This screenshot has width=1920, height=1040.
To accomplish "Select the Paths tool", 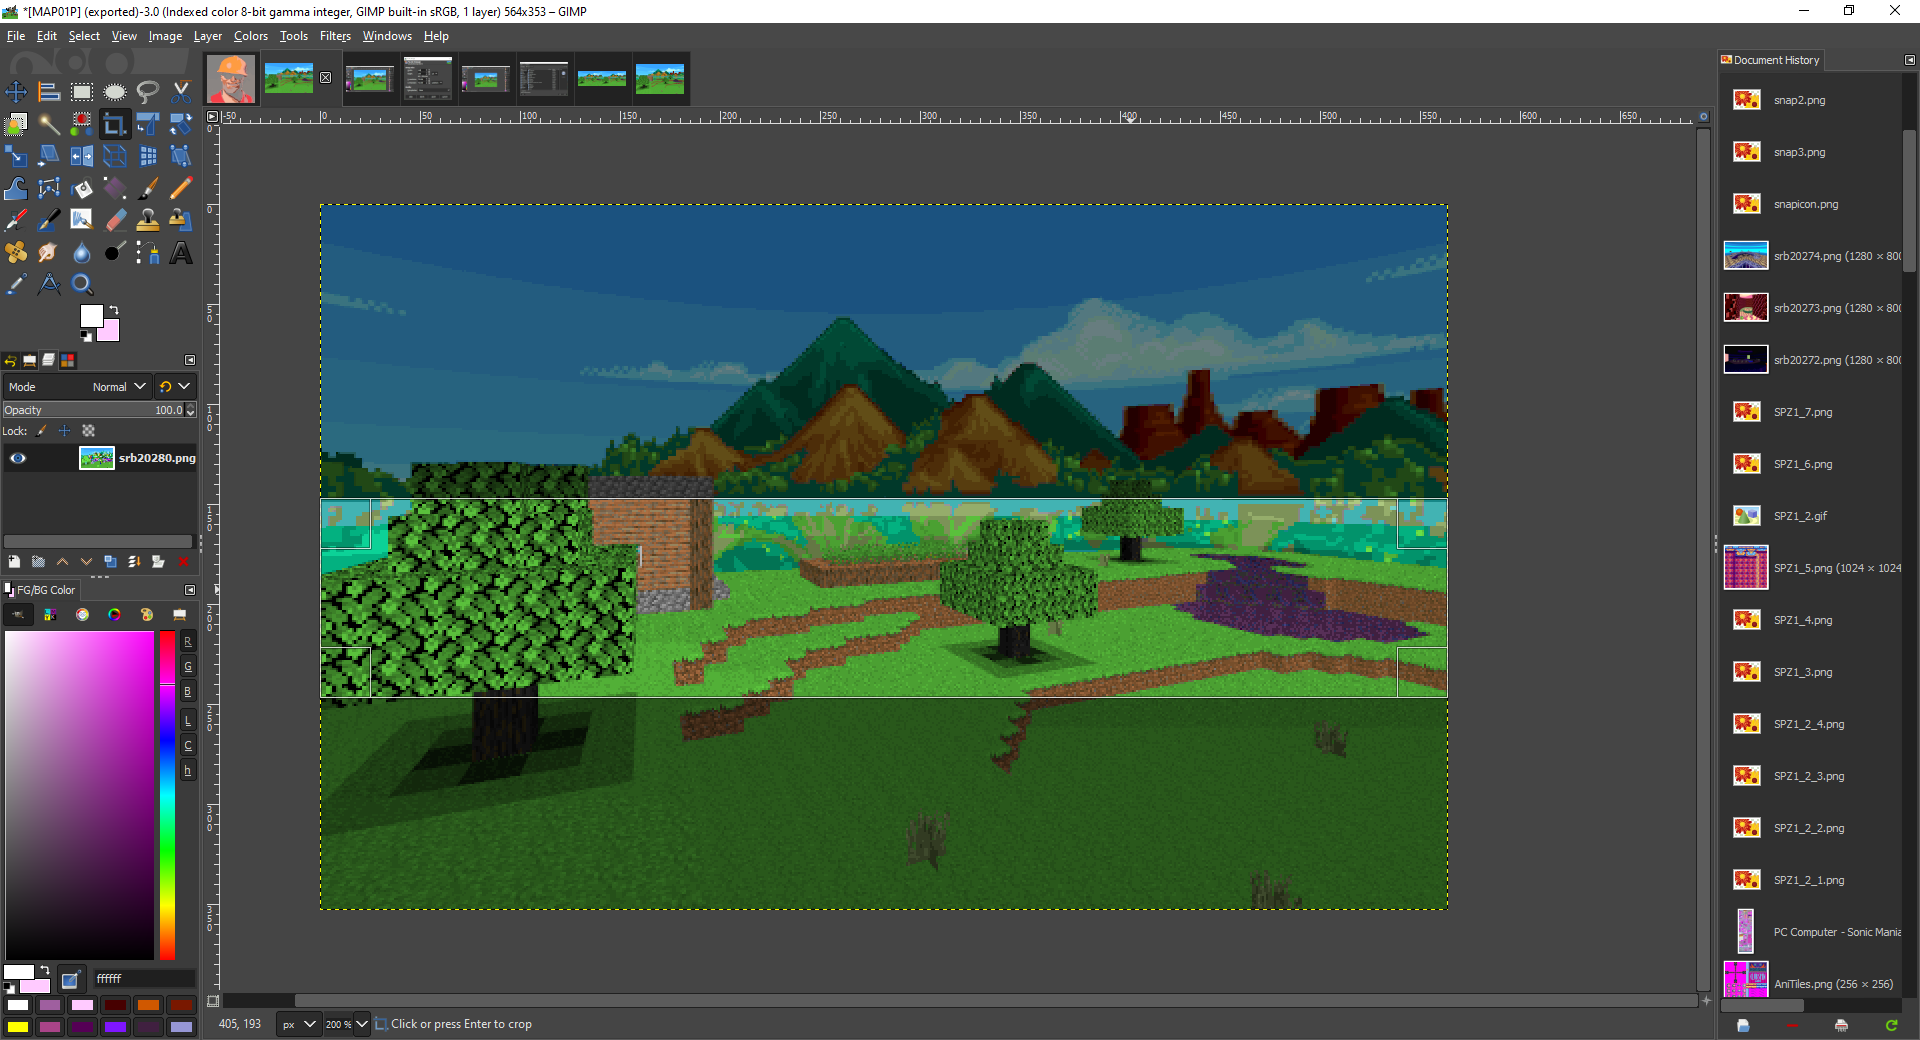I will click(x=148, y=252).
